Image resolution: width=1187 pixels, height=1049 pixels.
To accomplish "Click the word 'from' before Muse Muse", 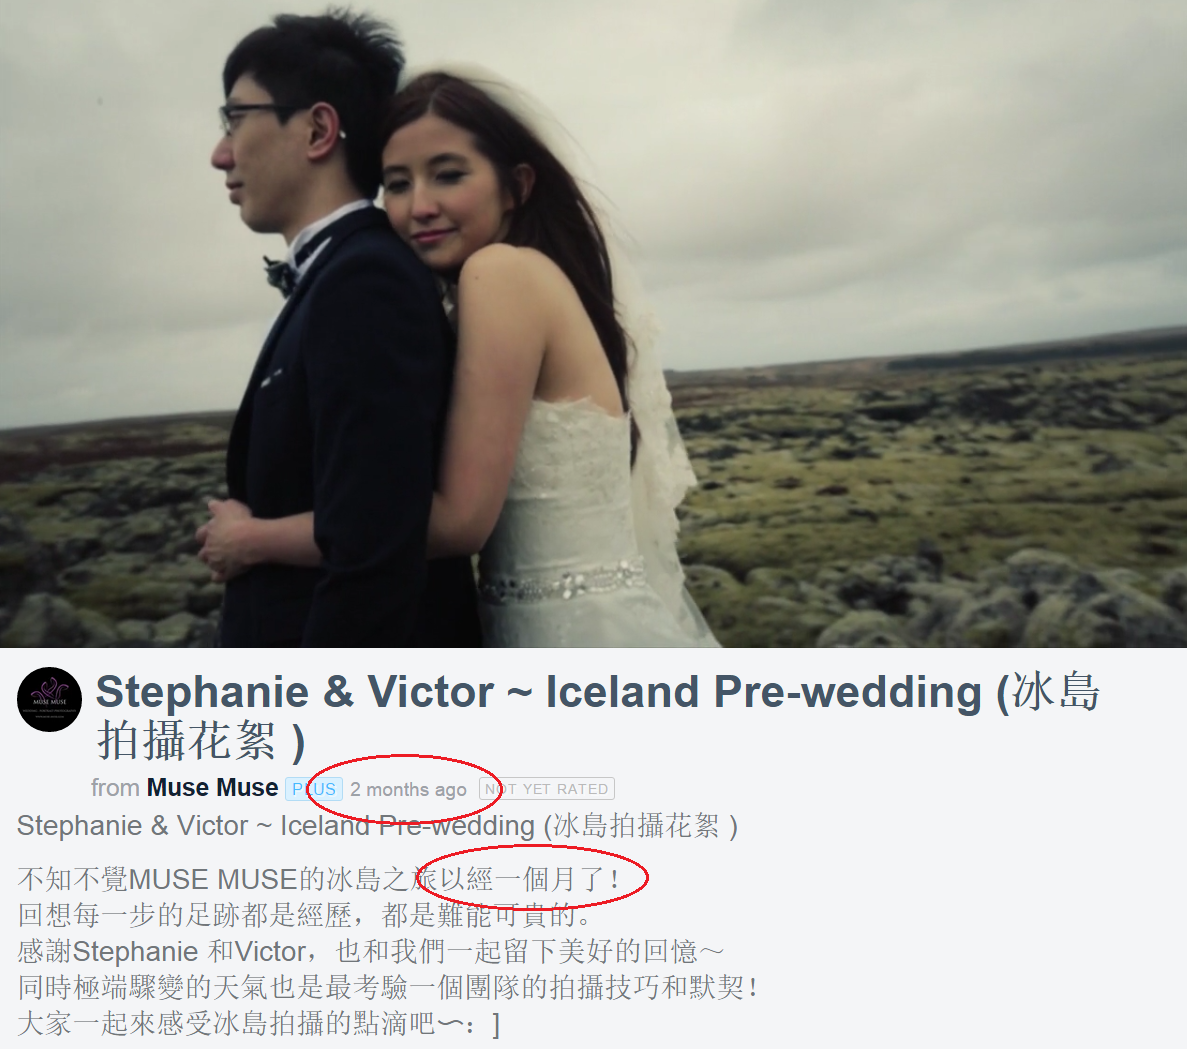I will 115,788.
